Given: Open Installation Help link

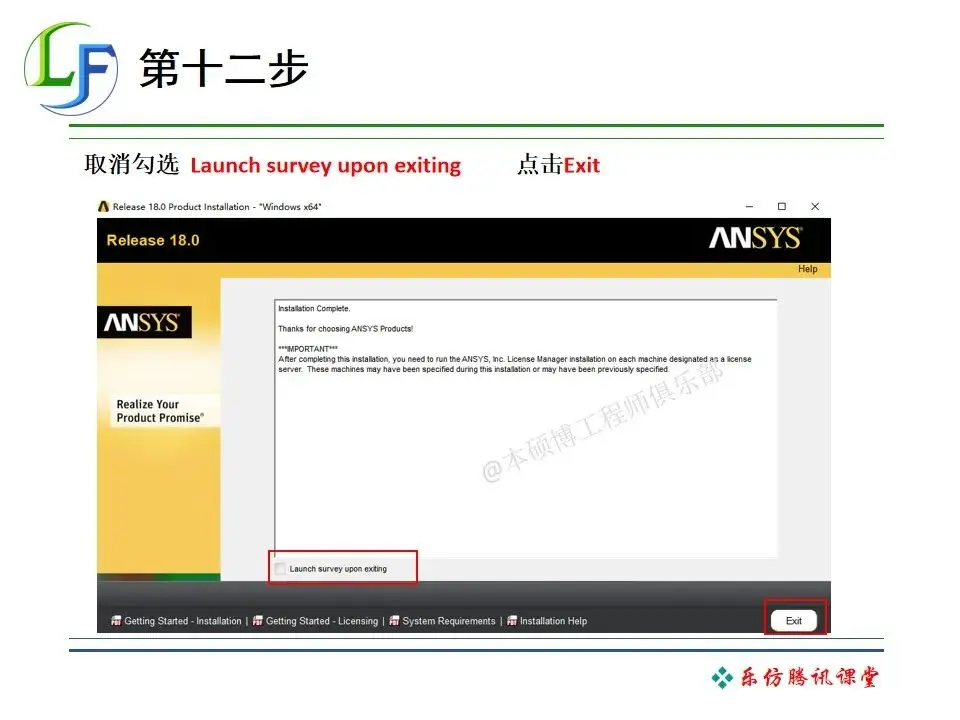Looking at the screenshot, I should pos(553,621).
